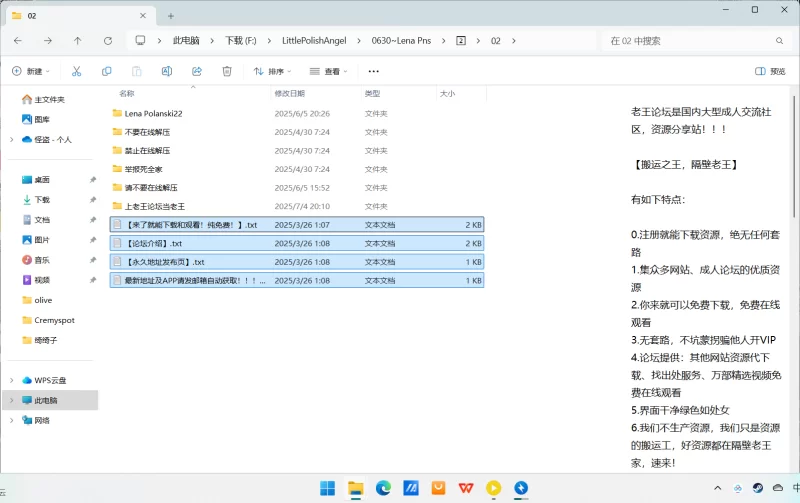The height and width of the screenshot is (503, 800).
Task: Click the 02 breadcrumb segment
Action: tap(496, 41)
